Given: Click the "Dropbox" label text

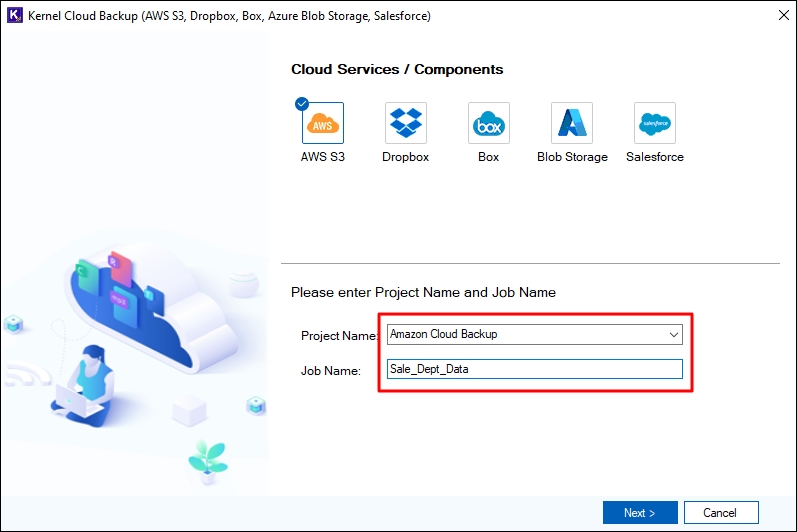Looking at the screenshot, I should pyautogui.click(x=406, y=157).
